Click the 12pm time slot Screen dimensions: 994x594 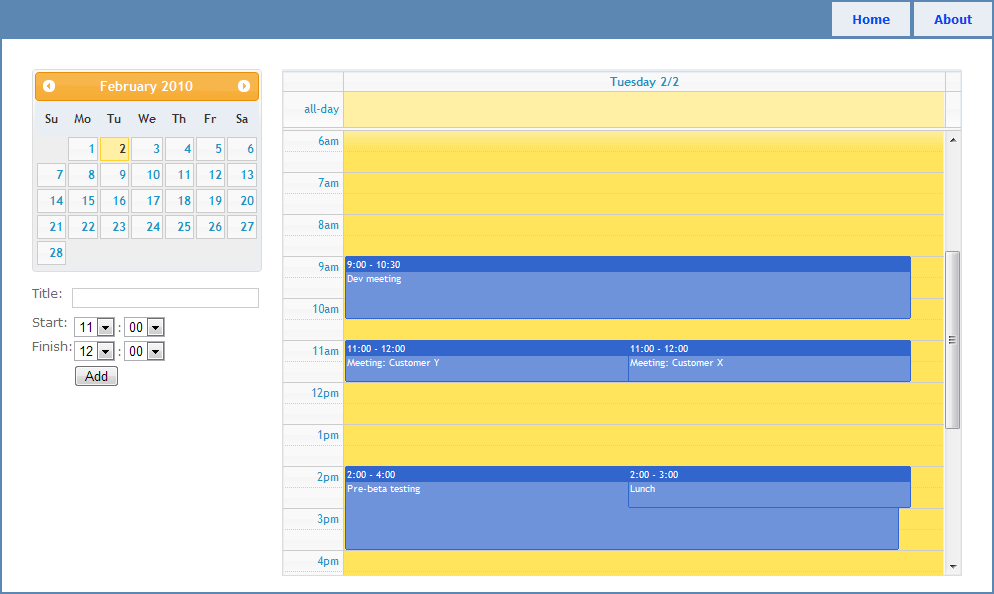click(643, 393)
